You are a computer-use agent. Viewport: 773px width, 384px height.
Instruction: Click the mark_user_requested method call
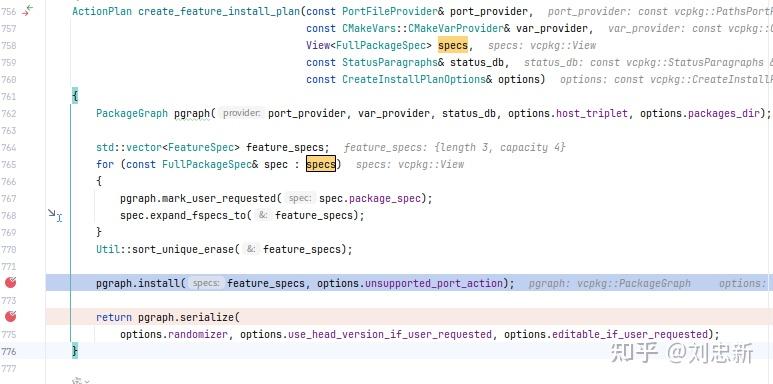pyautogui.click(x=219, y=198)
